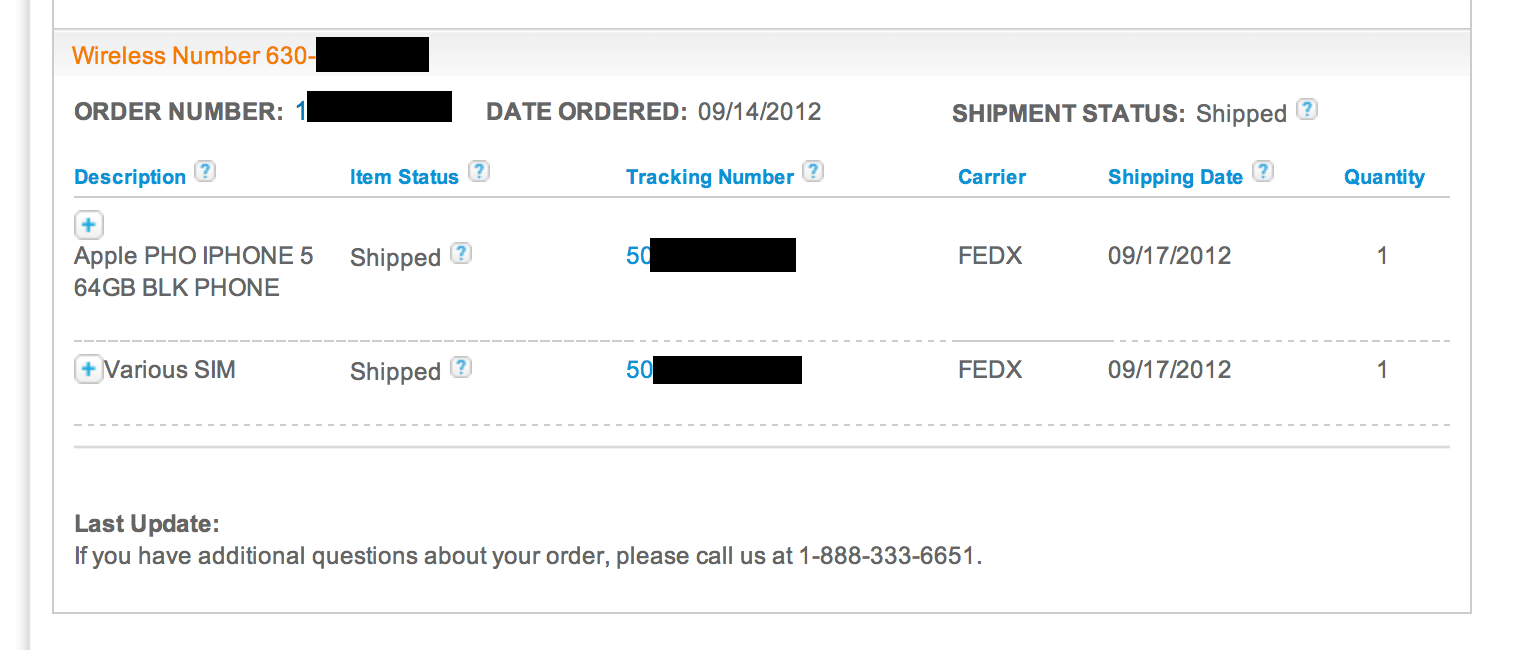Expand the Various SIM item details
This screenshot has width=1514, height=650.
(x=89, y=370)
